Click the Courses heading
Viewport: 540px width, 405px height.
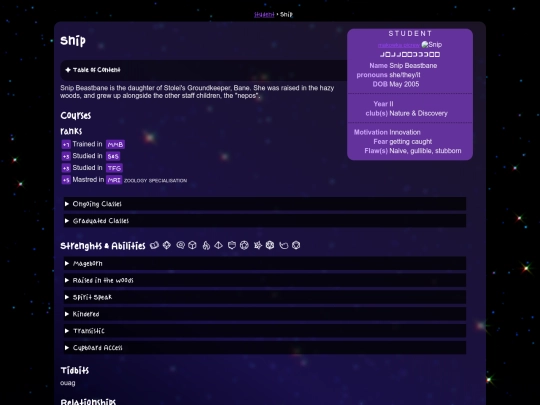(76, 115)
